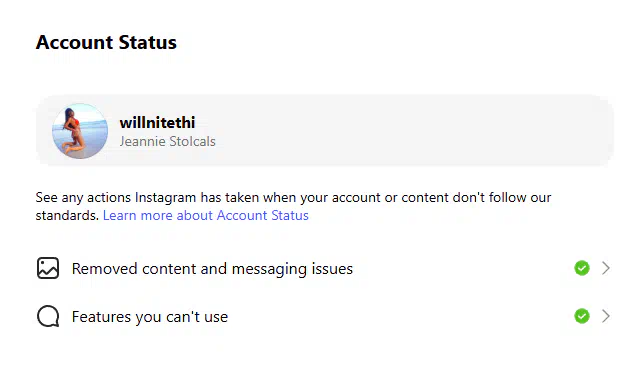Follow Learn more about Account Status link
This screenshot has width=631, height=382.
coord(206,215)
